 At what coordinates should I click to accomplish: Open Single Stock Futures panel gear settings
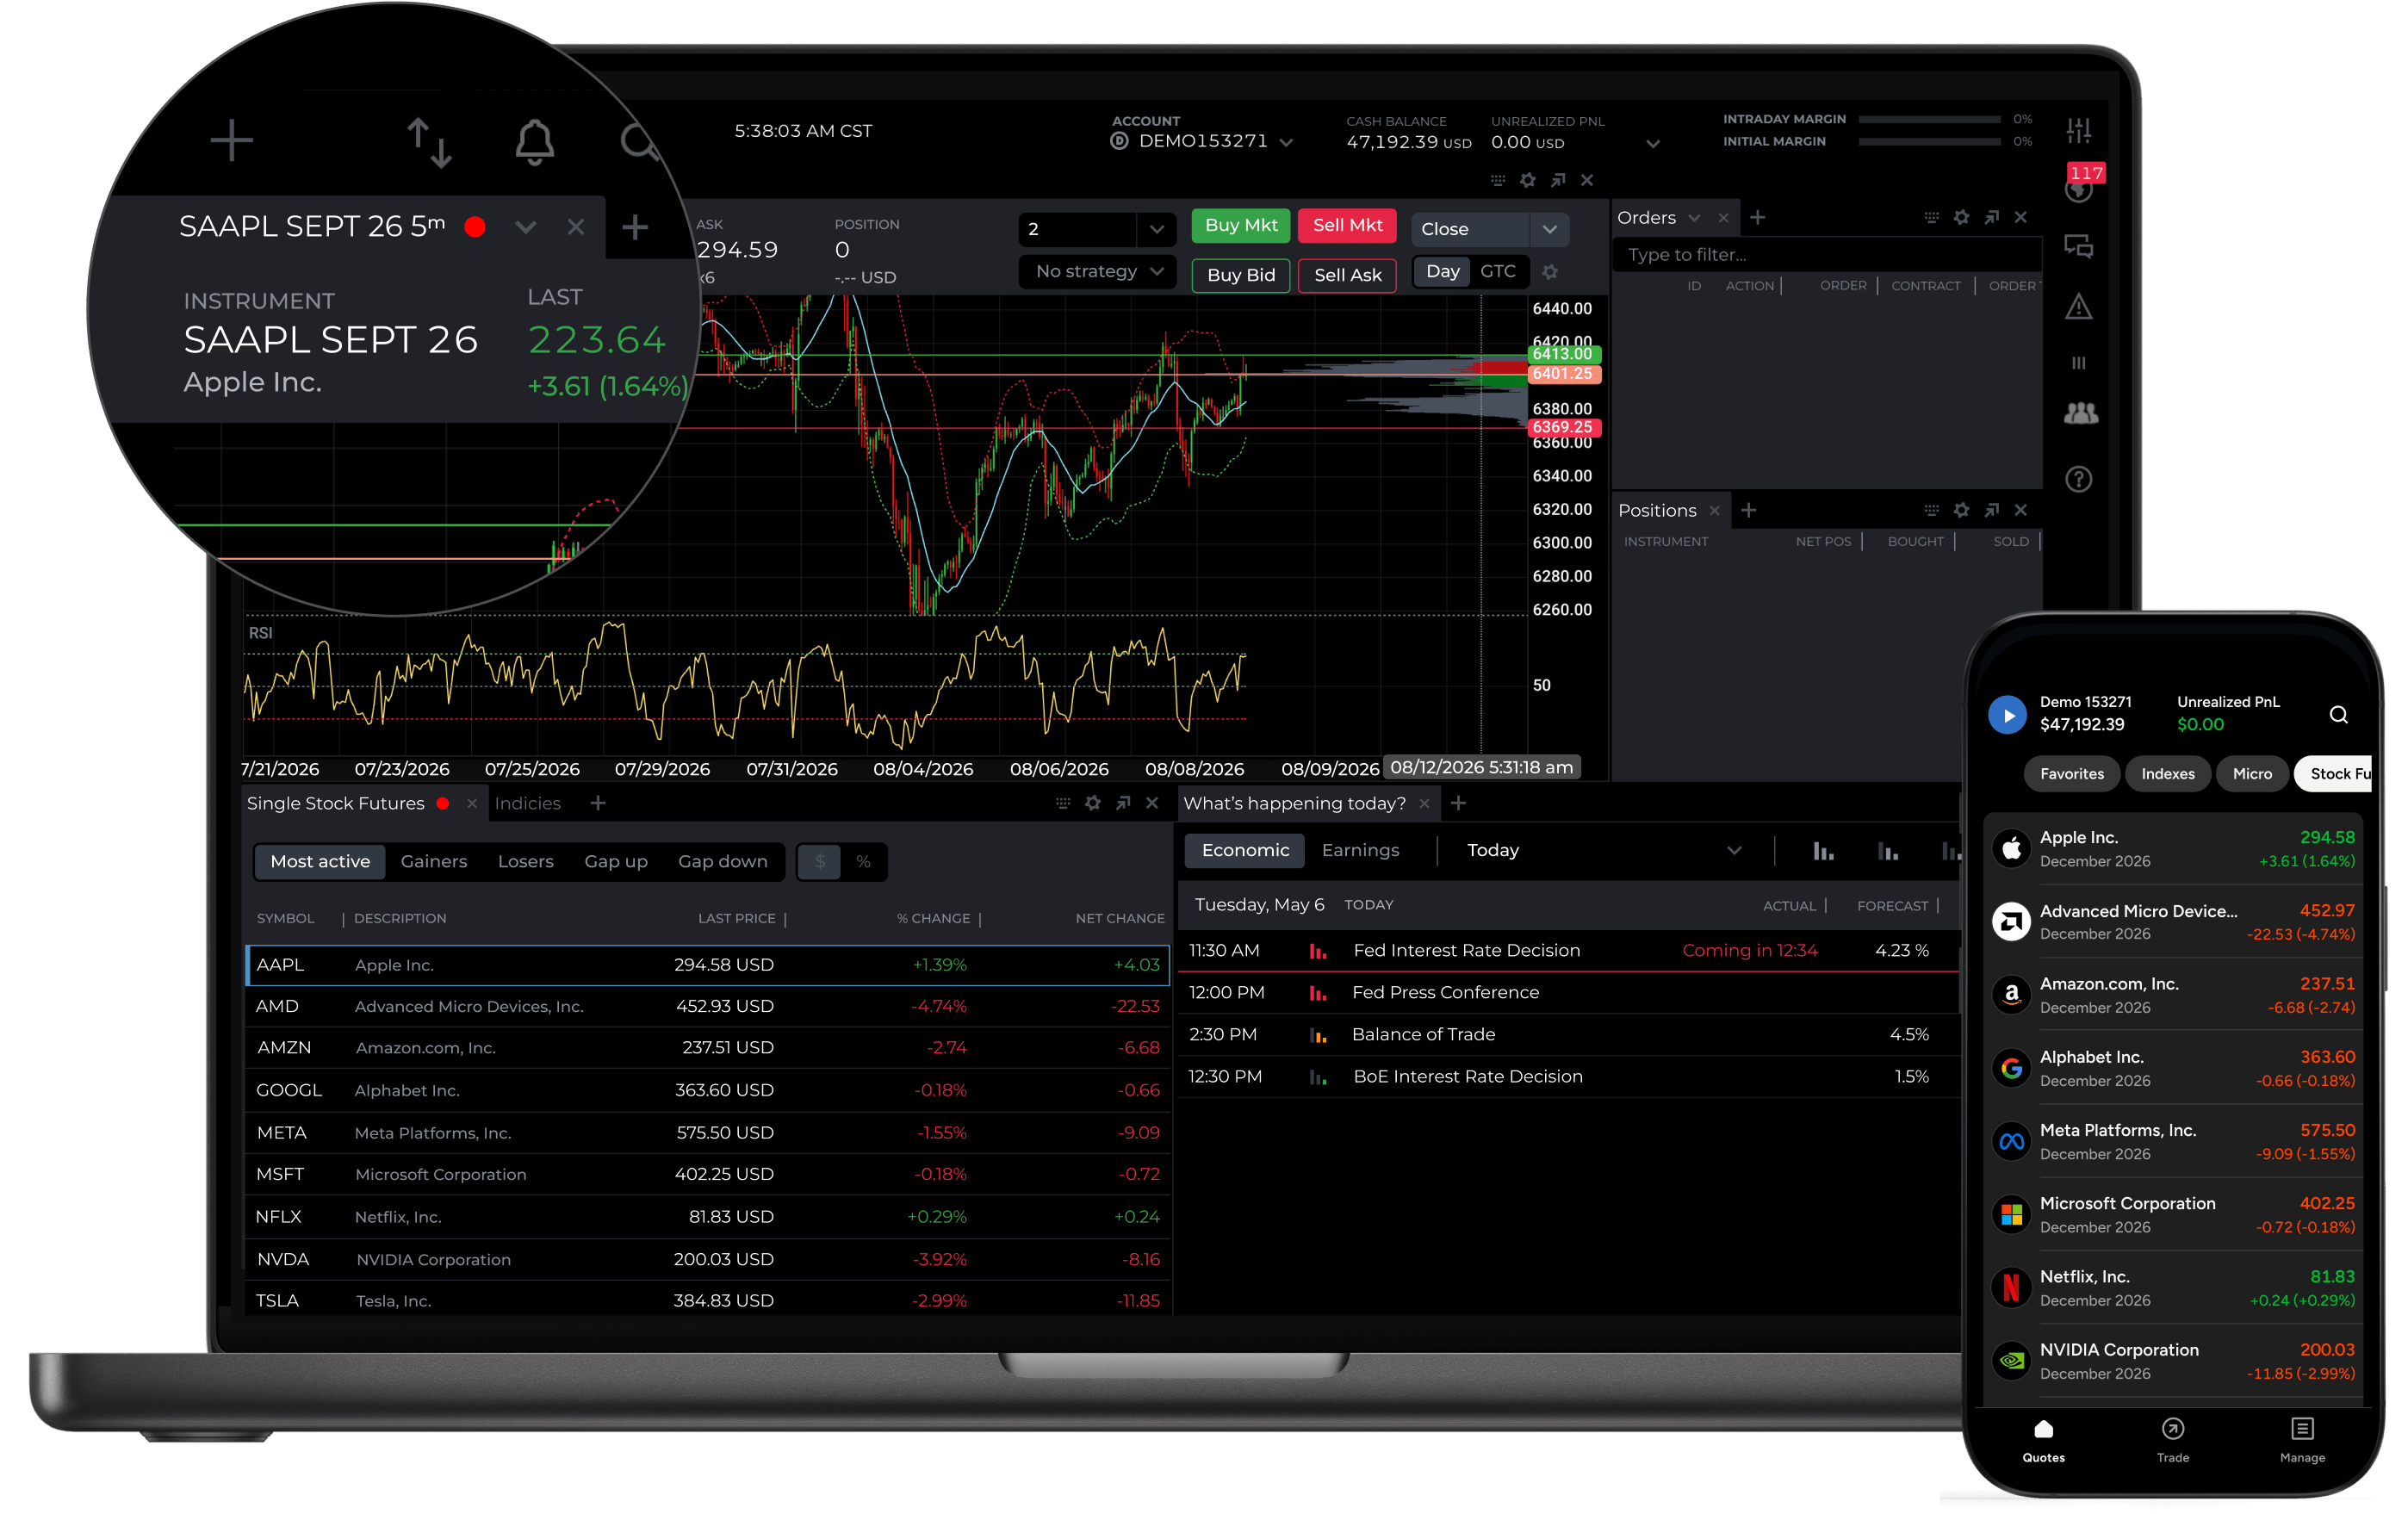[x=1092, y=803]
